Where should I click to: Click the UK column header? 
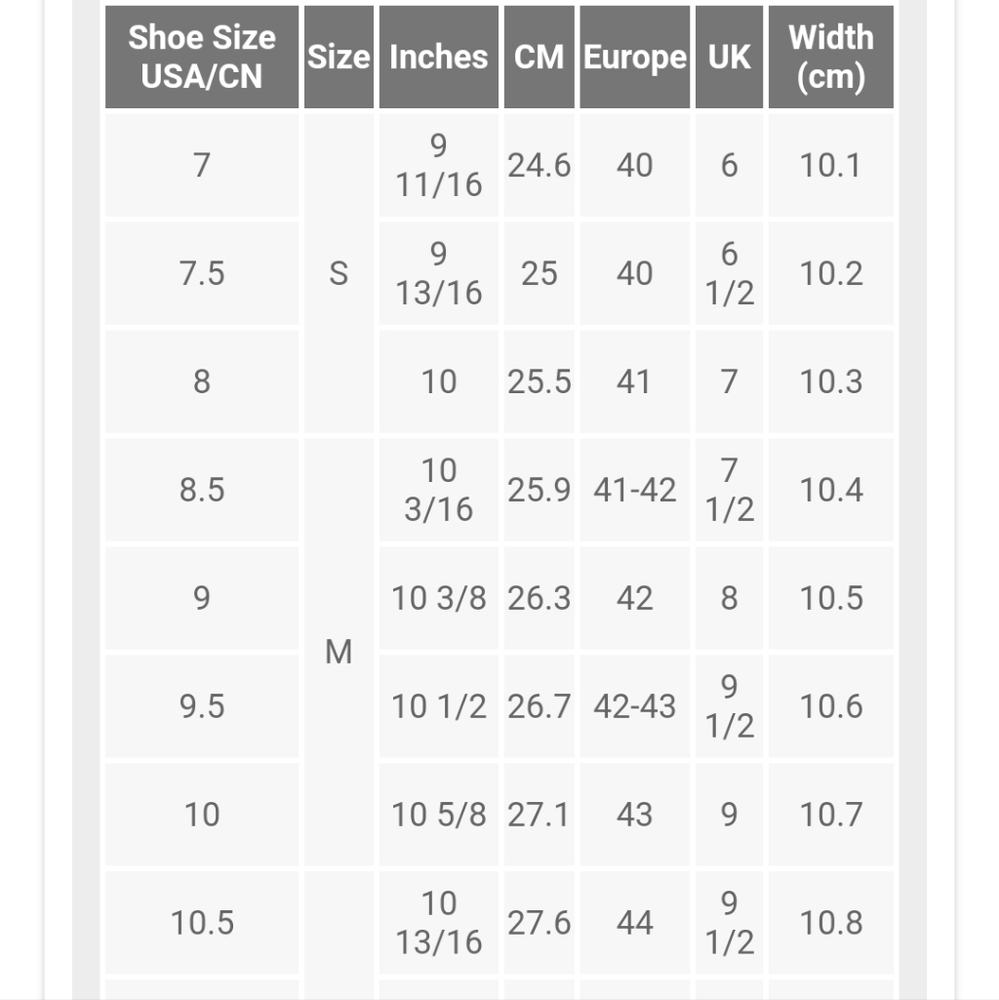(729, 57)
